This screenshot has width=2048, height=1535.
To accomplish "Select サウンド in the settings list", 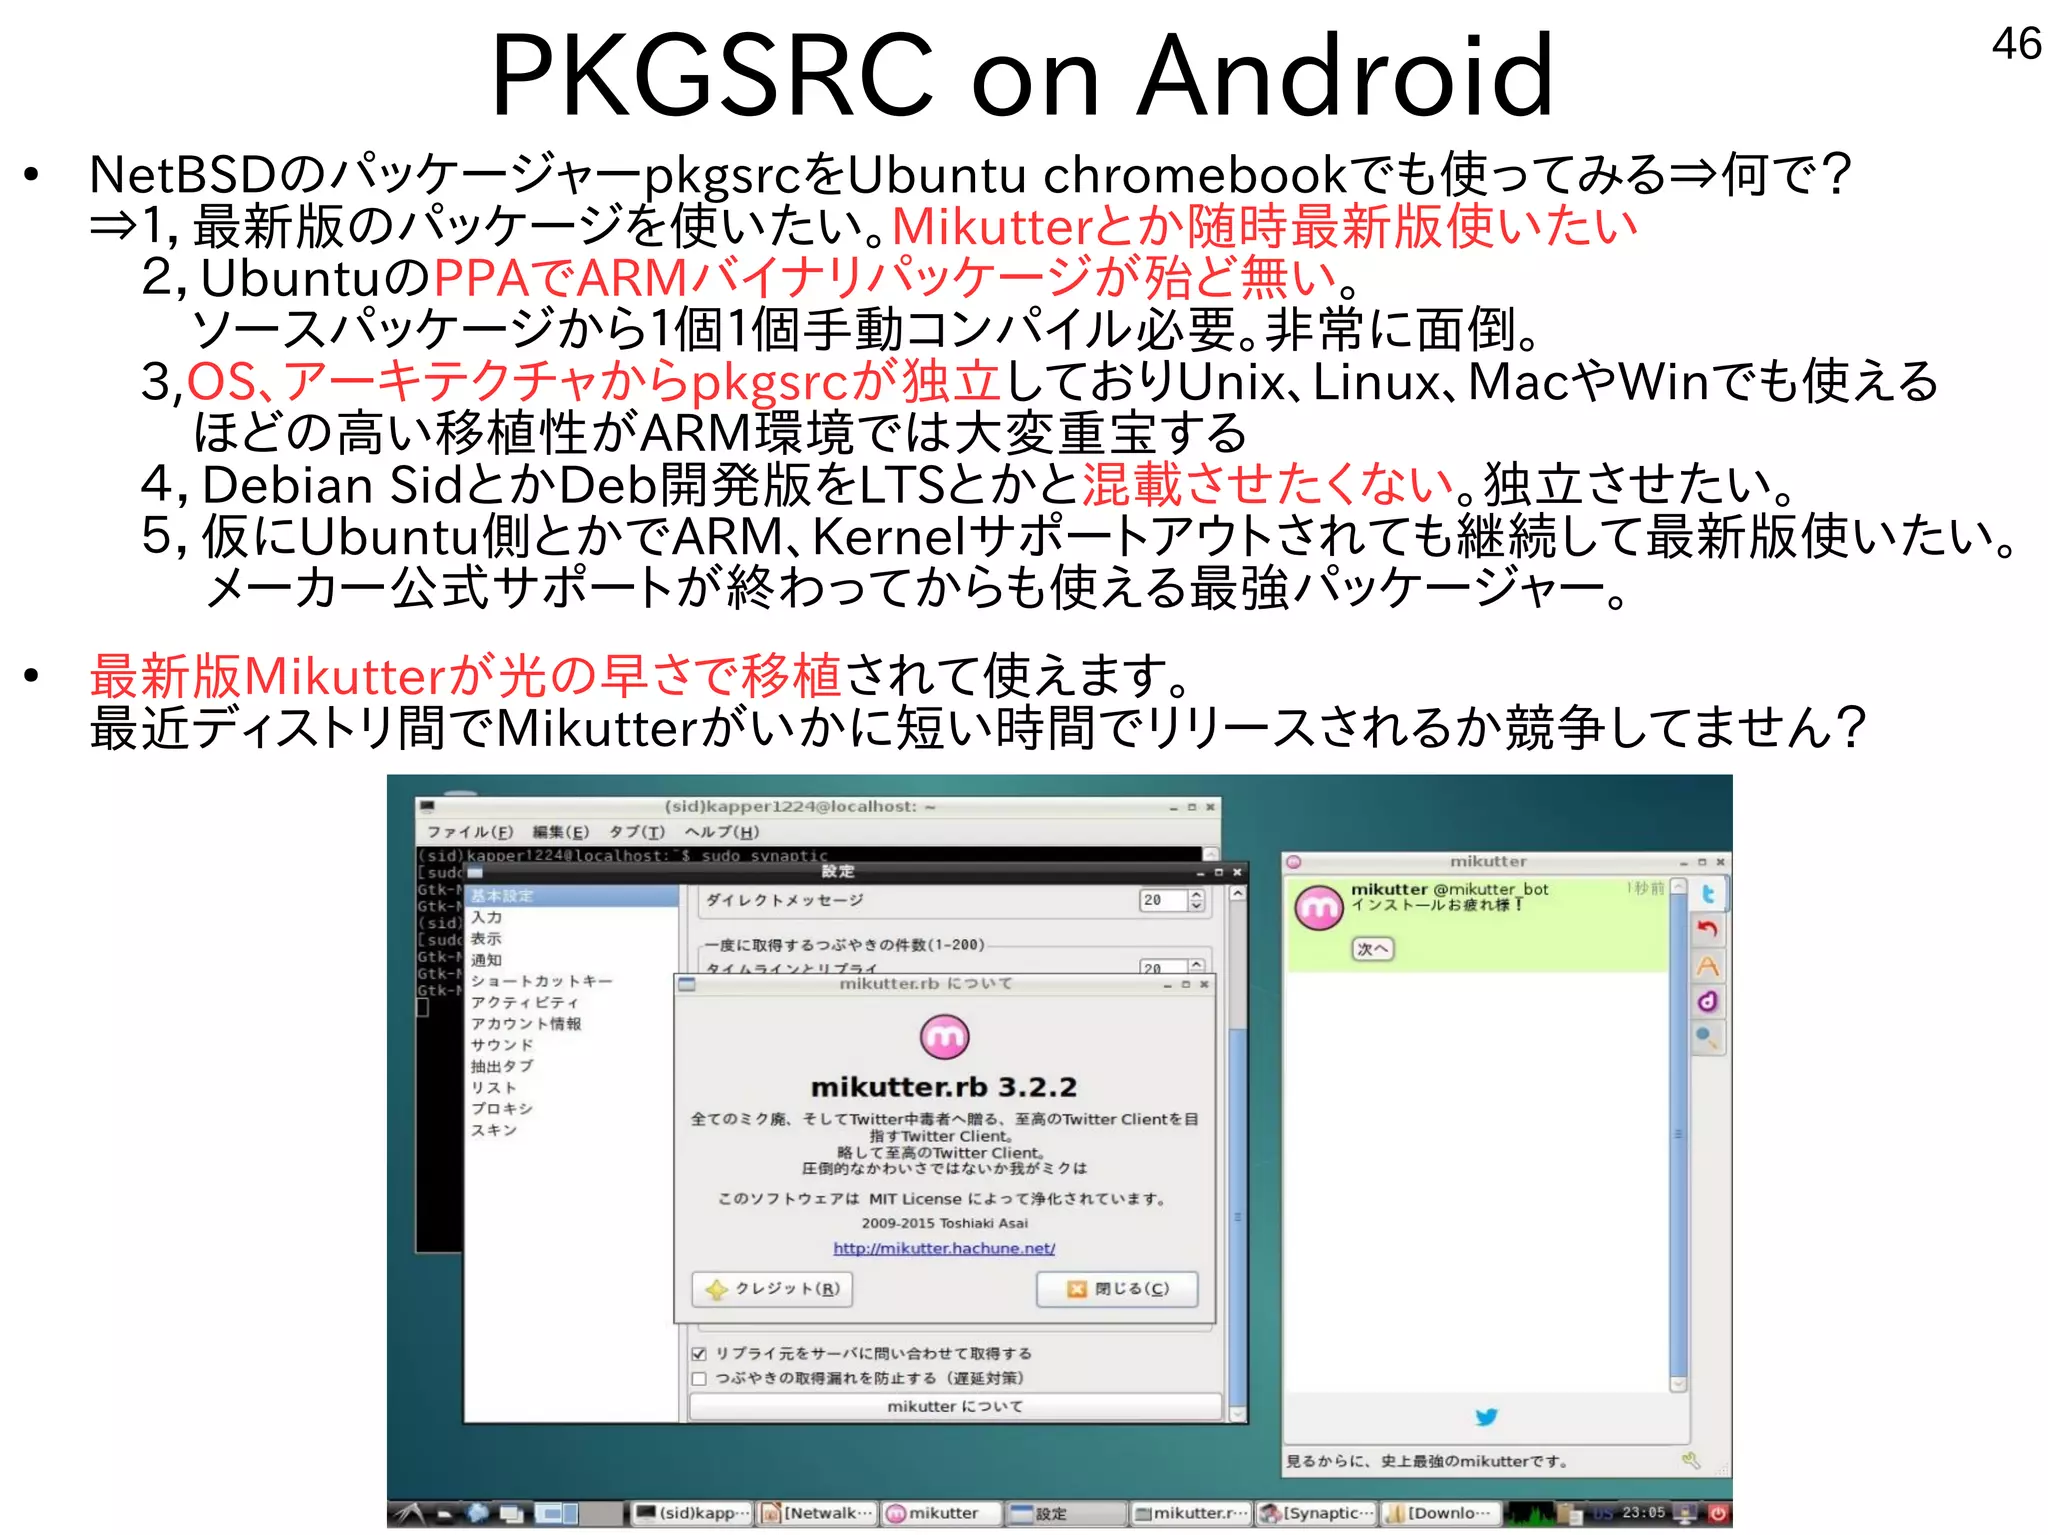I will tap(572, 1045).
